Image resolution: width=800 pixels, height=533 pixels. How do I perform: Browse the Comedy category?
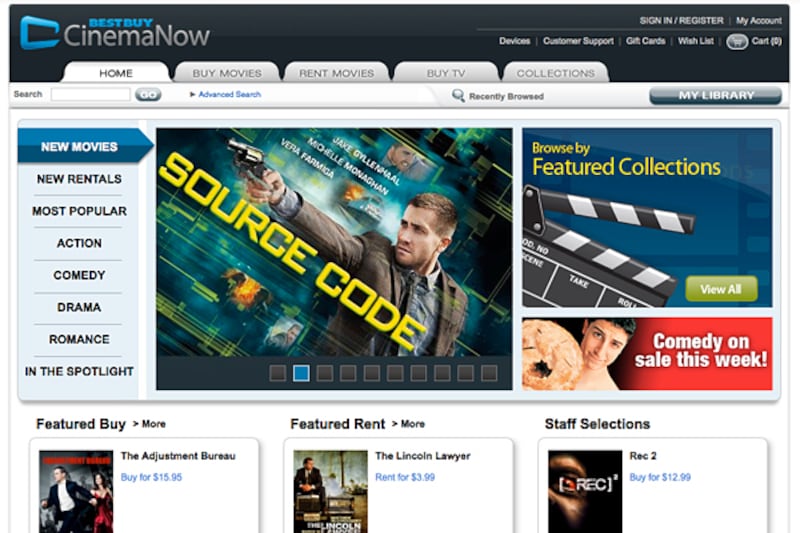pos(79,275)
